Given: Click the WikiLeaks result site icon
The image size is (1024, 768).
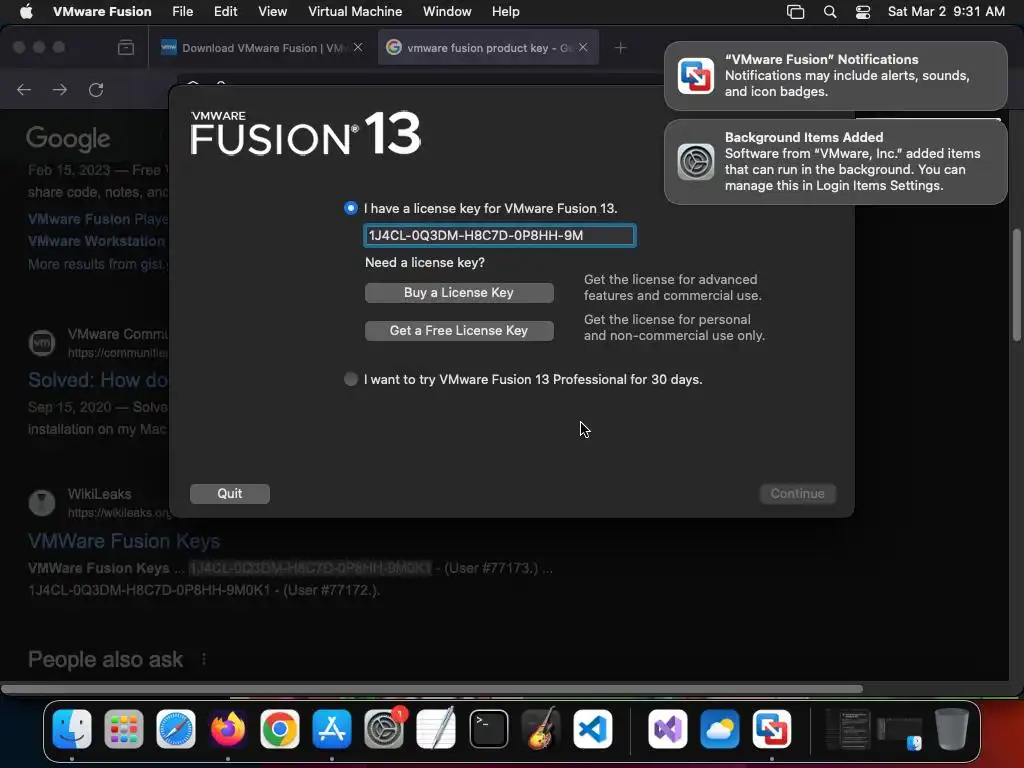Looking at the screenshot, I should (x=42, y=503).
